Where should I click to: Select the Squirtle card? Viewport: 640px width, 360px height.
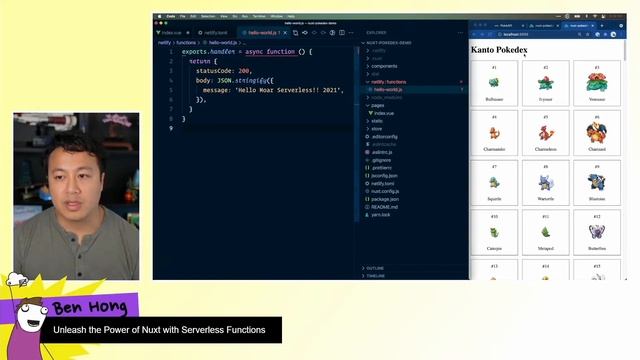point(494,183)
